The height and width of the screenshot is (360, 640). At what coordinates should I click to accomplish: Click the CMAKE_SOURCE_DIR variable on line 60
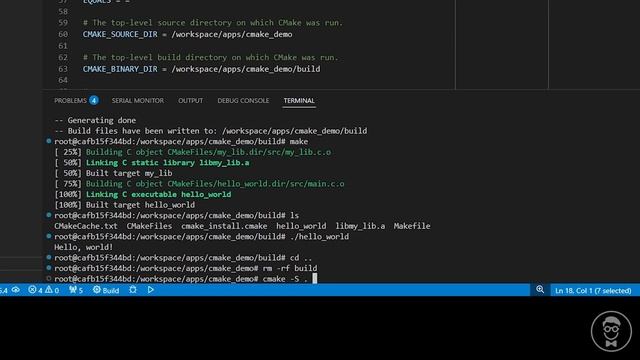pyautogui.click(x=120, y=34)
